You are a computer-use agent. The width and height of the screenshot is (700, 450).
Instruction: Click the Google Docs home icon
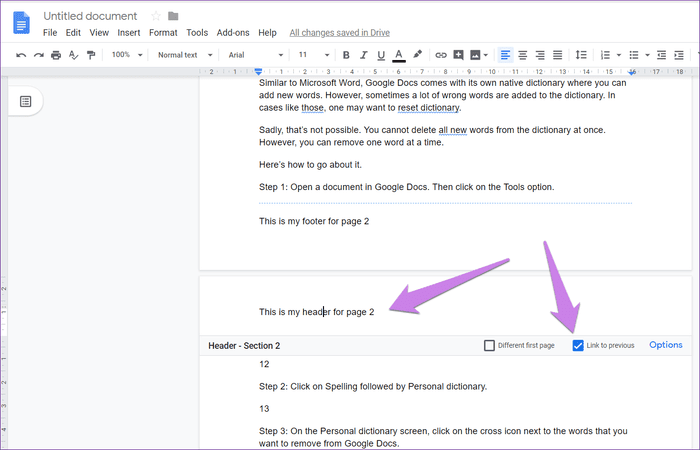pos(21,22)
